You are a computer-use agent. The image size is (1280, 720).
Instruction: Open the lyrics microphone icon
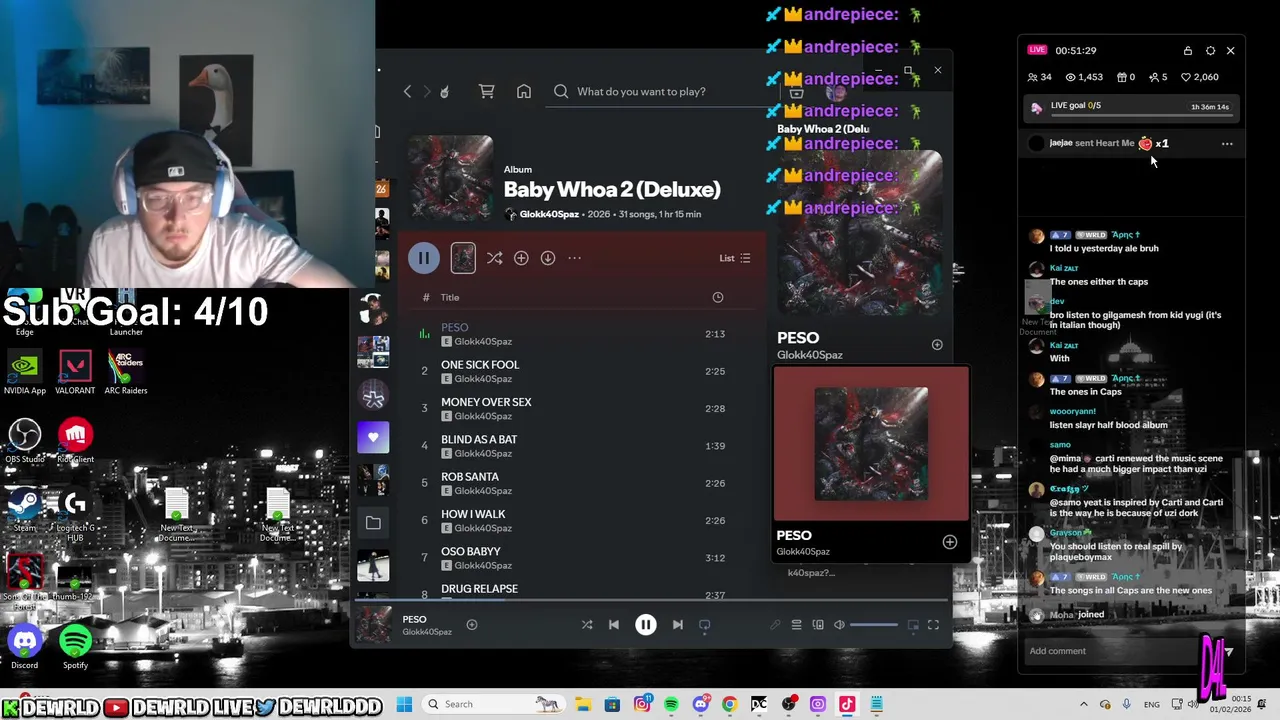tap(775, 625)
